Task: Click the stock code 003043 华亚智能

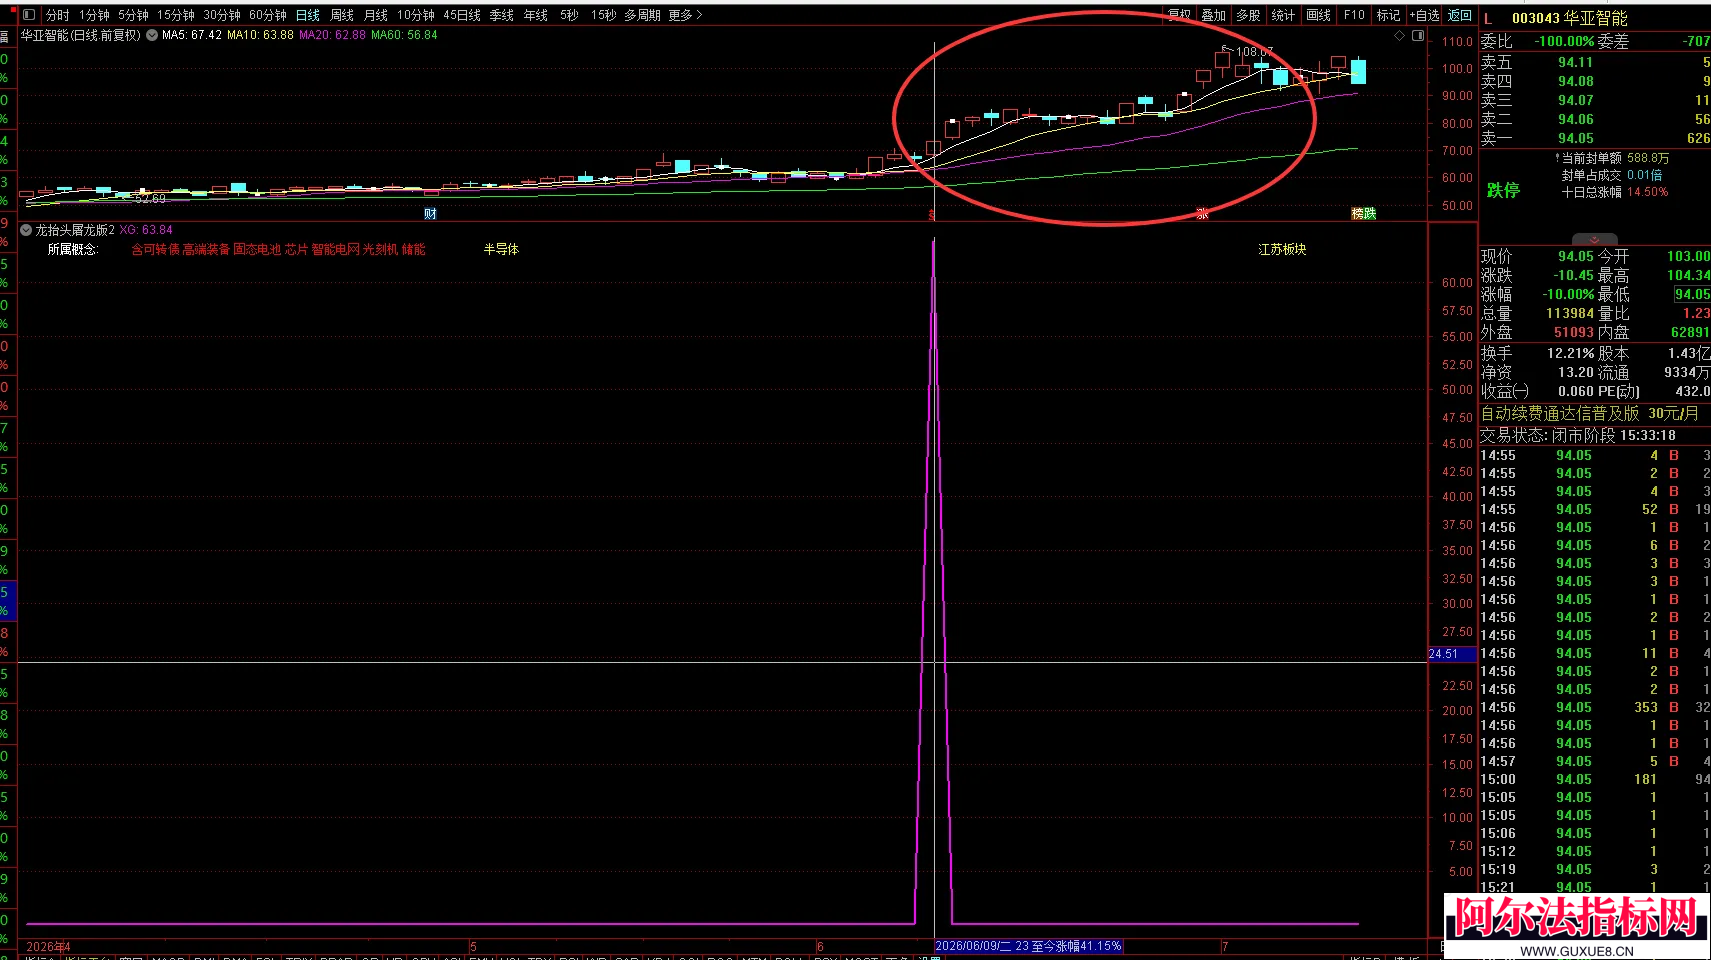Action: [x=1569, y=18]
